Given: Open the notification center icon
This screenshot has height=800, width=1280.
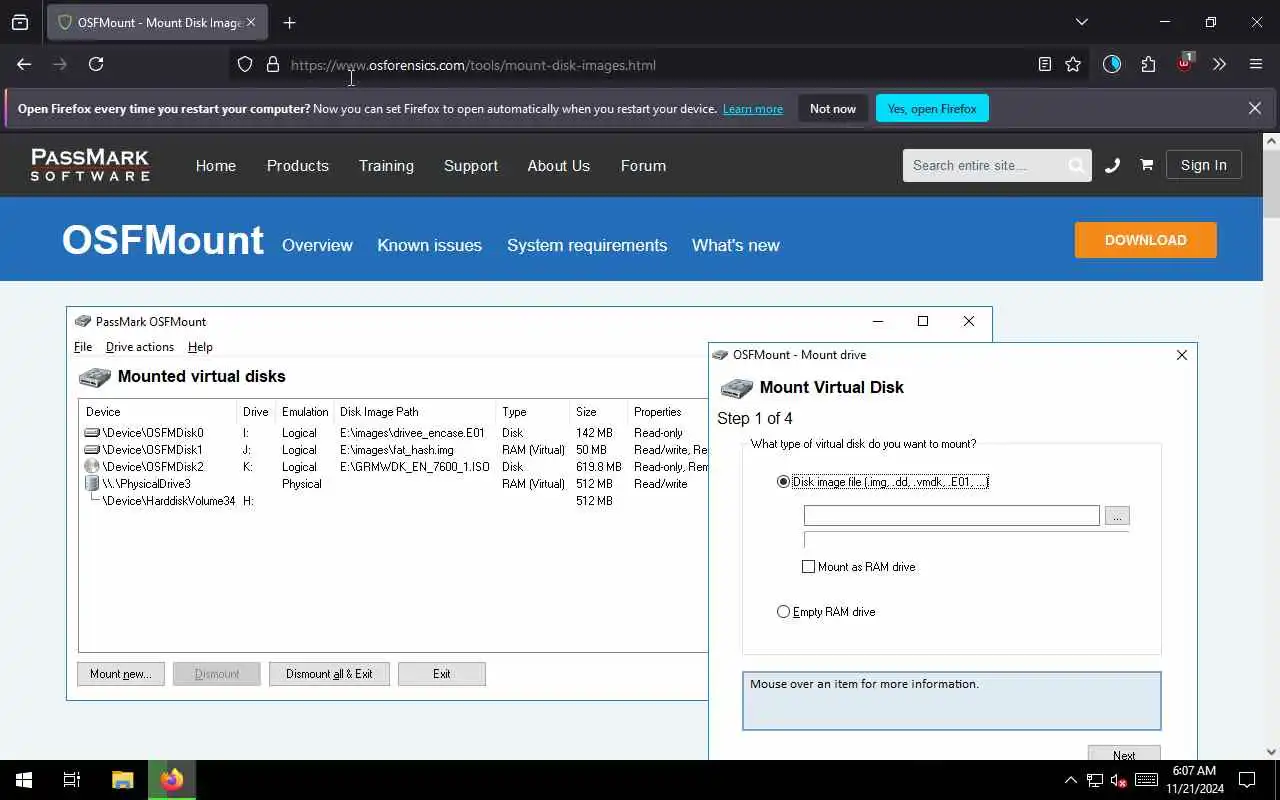Looking at the screenshot, I should coord(1247,780).
